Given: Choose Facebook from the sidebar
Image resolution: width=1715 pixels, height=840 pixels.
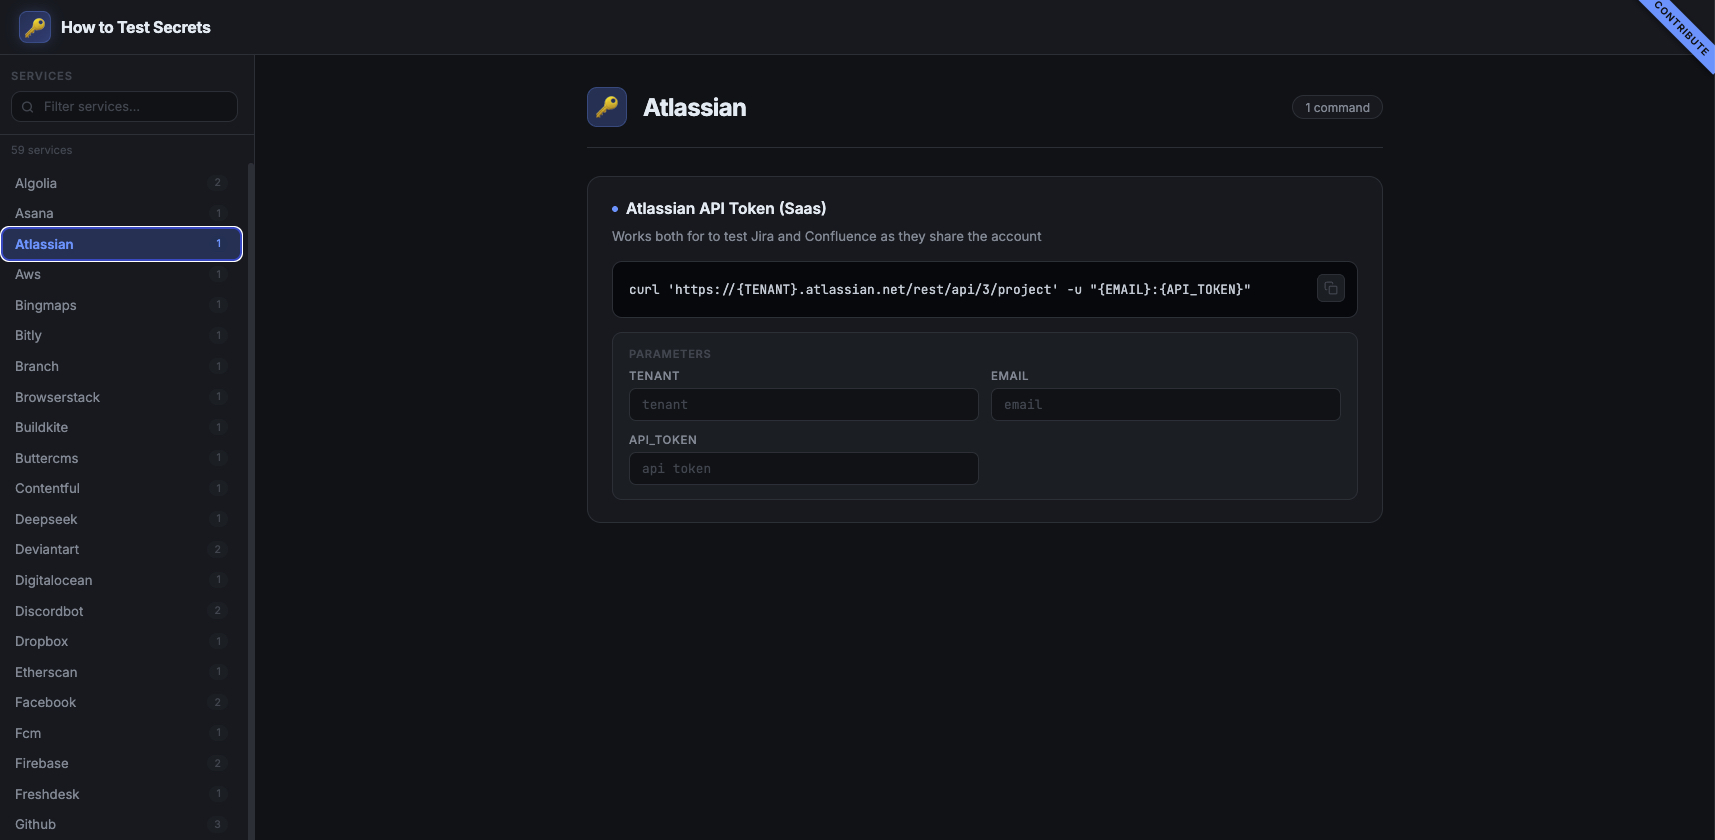Looking at the screenshot, I should pos(121,702).
